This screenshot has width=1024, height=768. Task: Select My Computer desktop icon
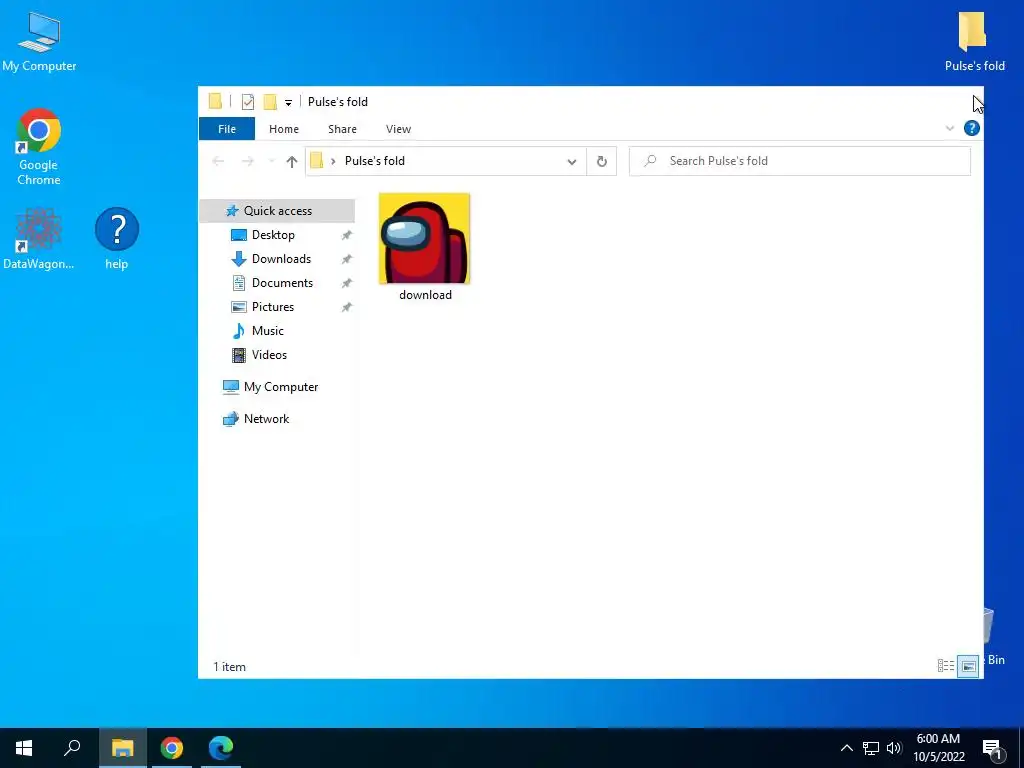[39, 42]
